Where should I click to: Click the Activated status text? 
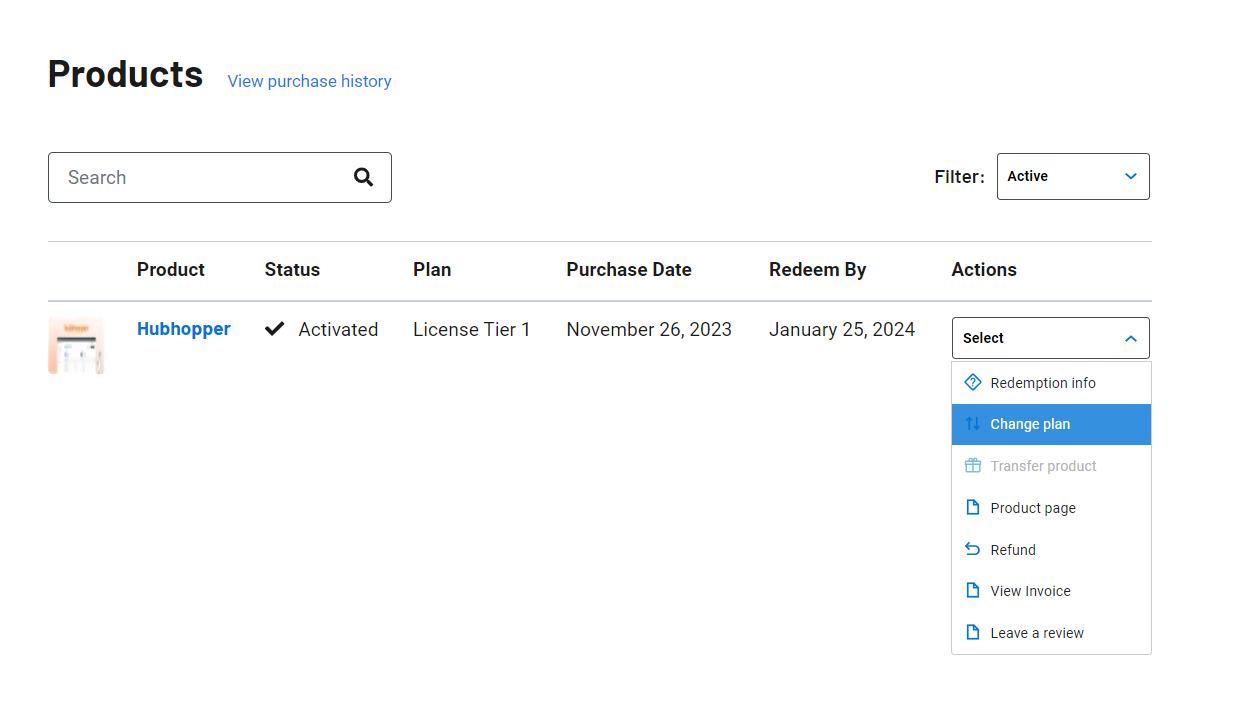tap(338, 329)
